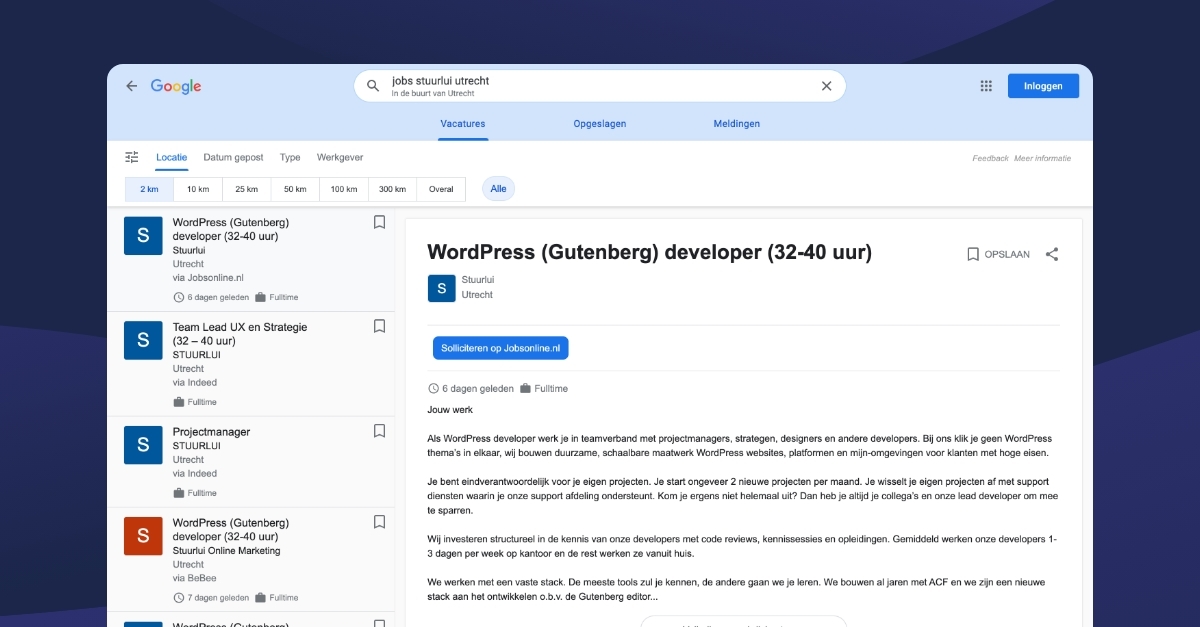
Task: Choose the 50 km distance option
Action: (295, 189)
